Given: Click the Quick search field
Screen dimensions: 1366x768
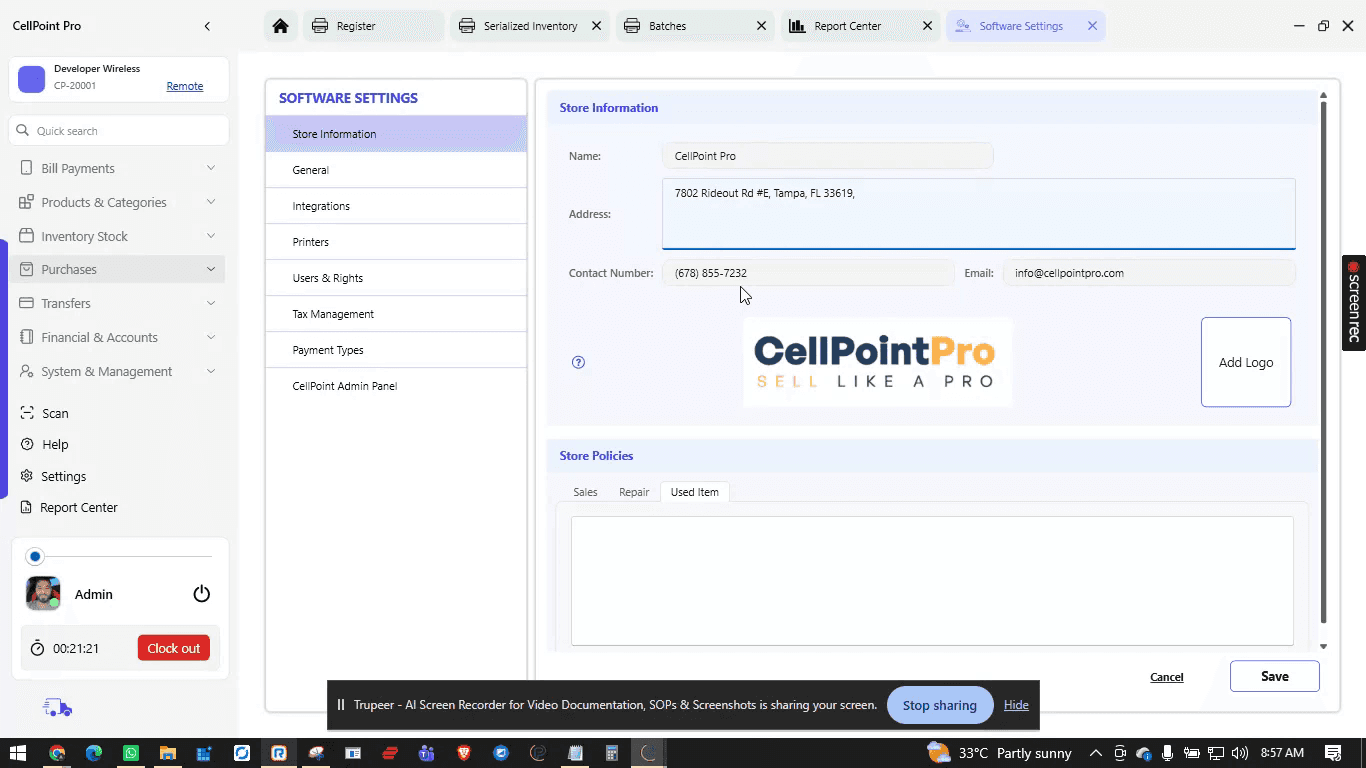Looking at the screenshot, I should (119, 131).
